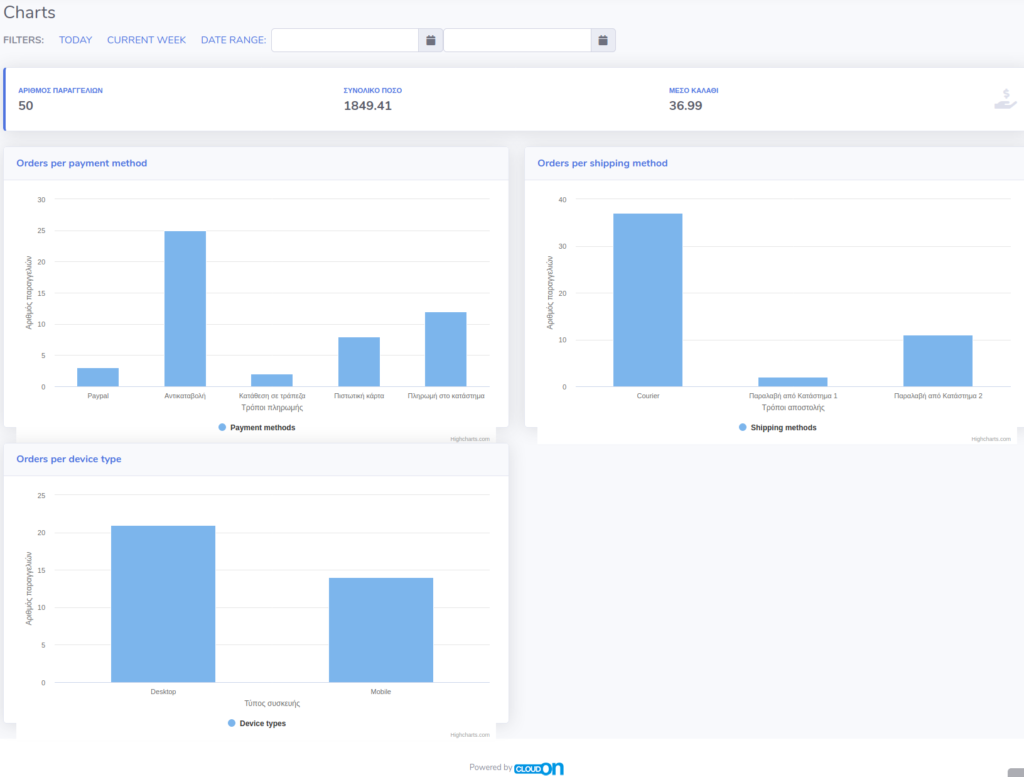Open the Highcharts.com link under the payment chart
Viewport: 1024px width, 777px height.
click(x=472, y=438)
